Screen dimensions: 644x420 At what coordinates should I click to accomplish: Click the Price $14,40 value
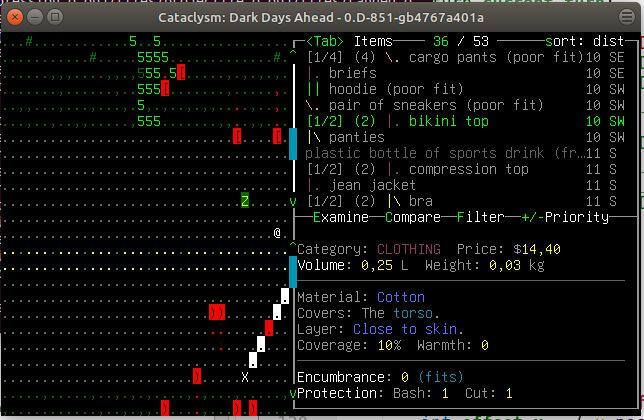pos(537,249)
